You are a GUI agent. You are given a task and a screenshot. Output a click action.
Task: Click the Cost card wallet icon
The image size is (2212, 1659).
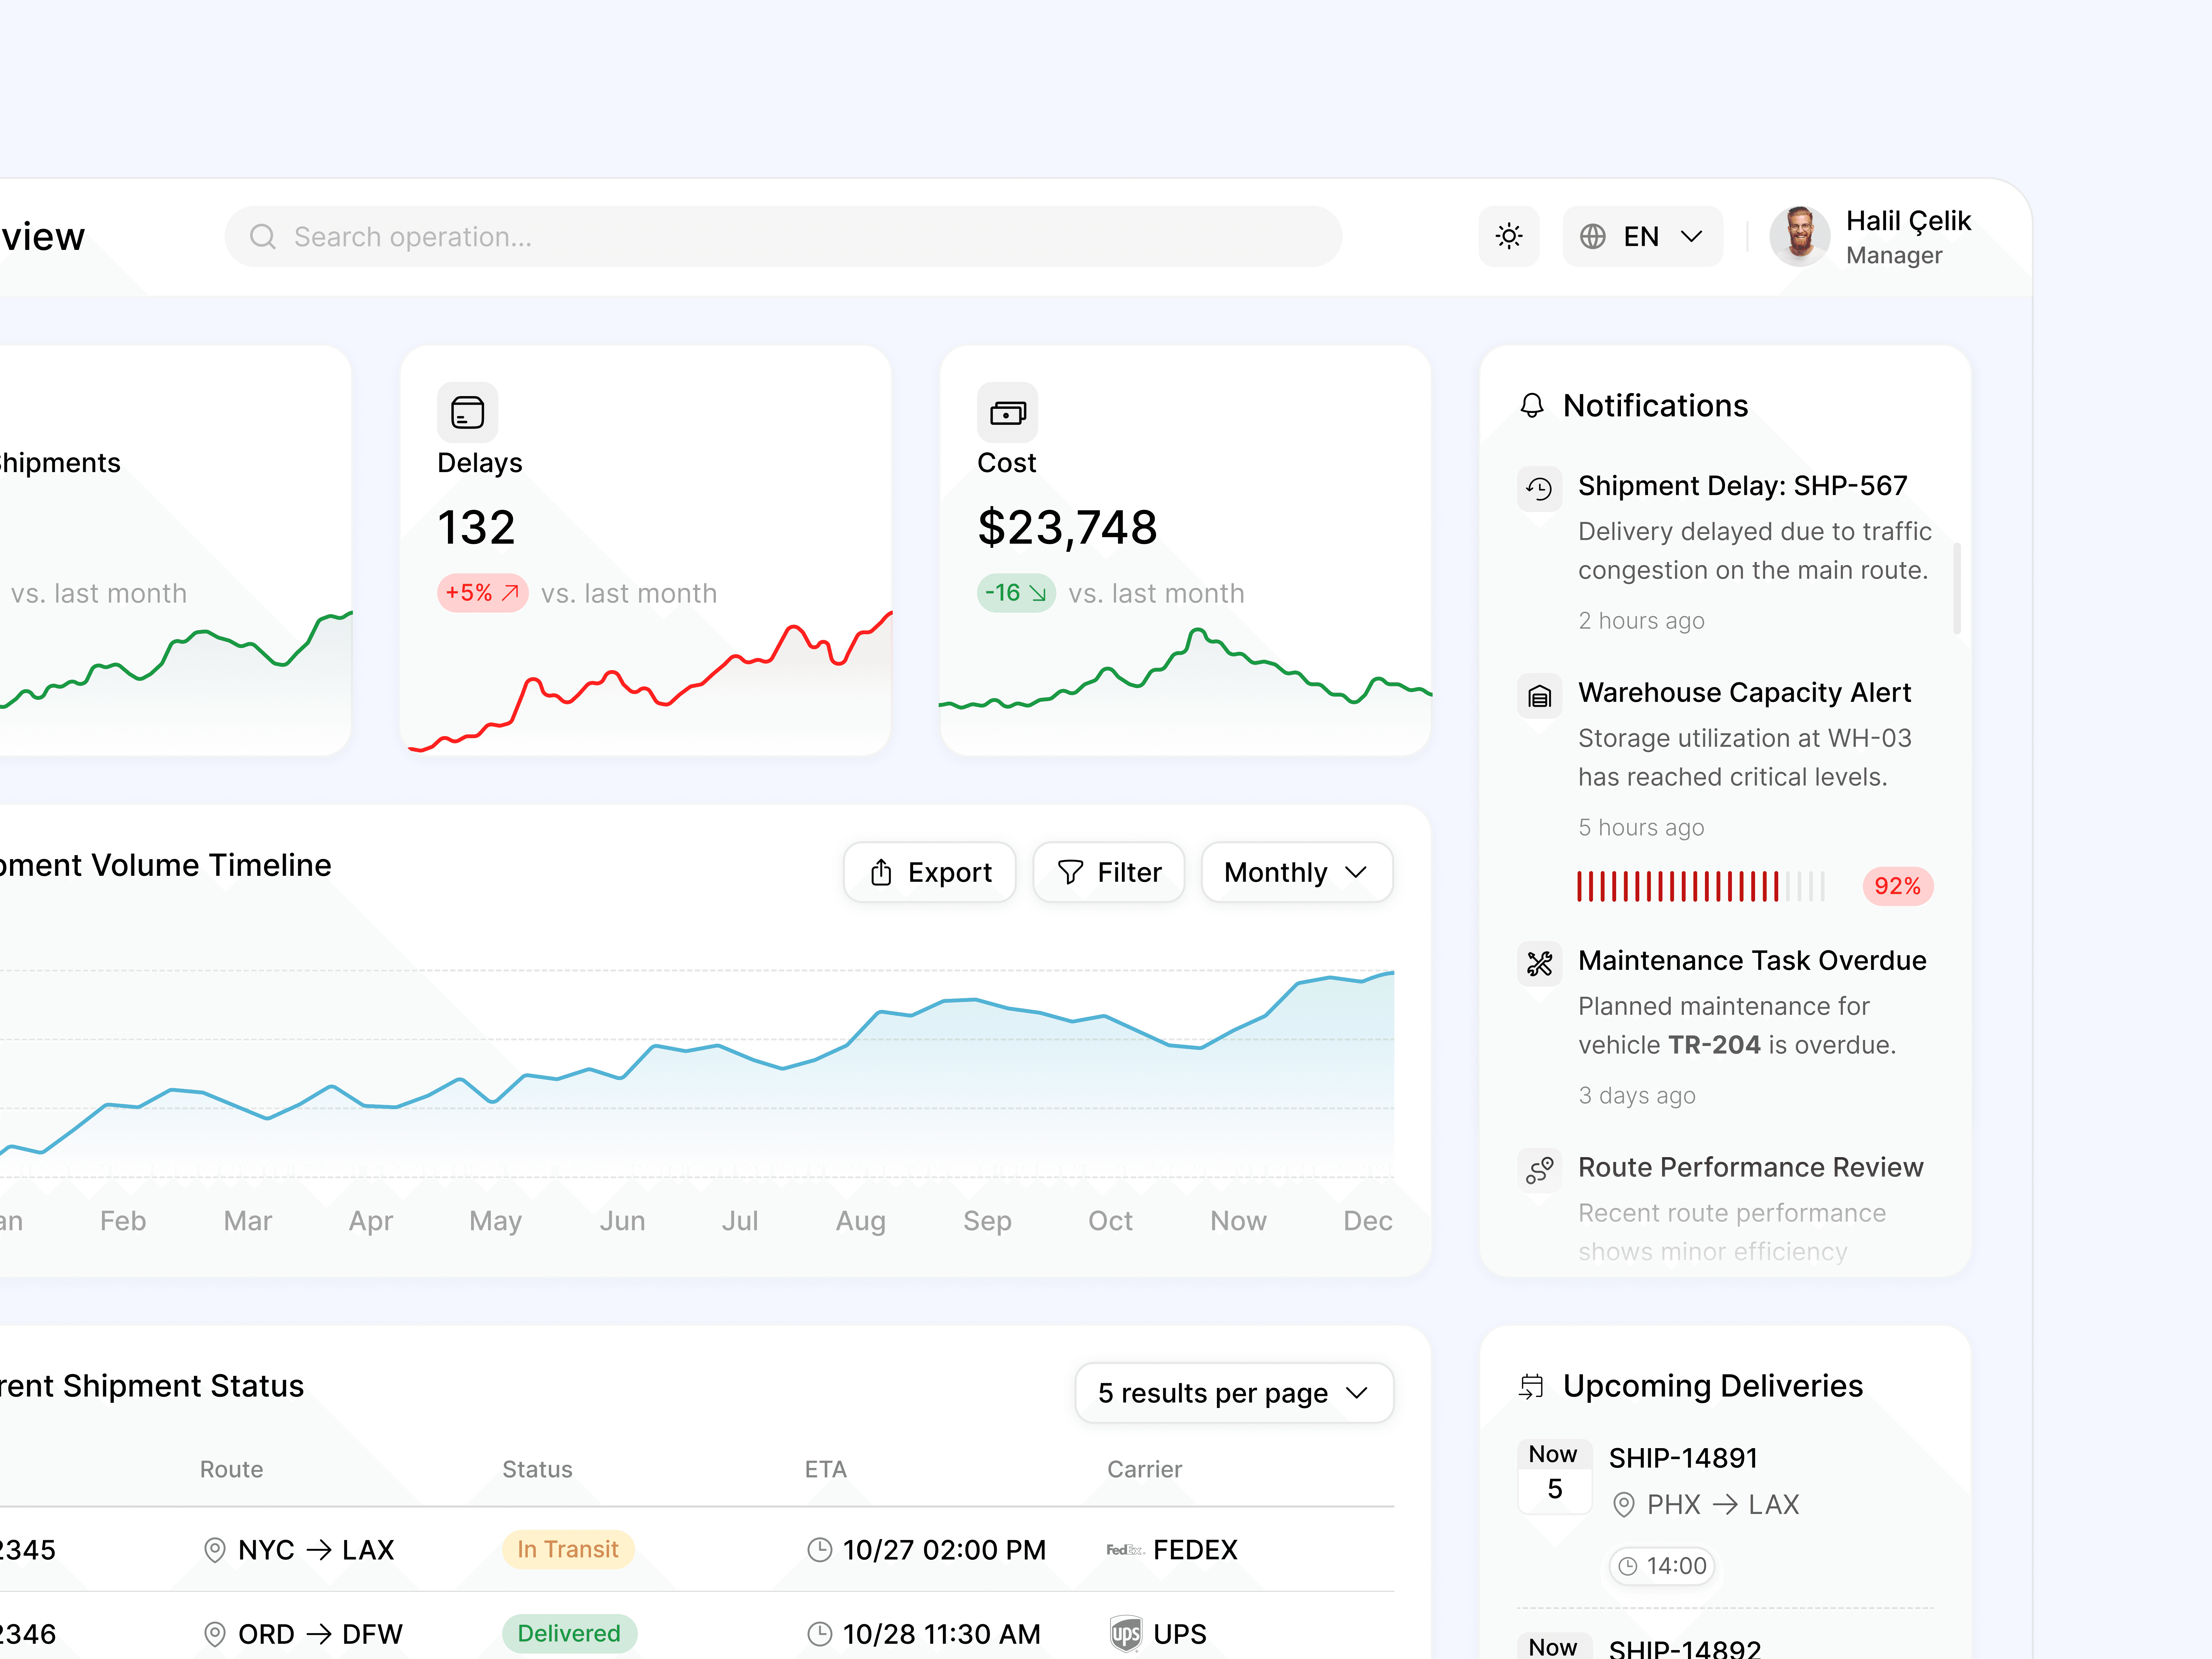click(1007, 412)
